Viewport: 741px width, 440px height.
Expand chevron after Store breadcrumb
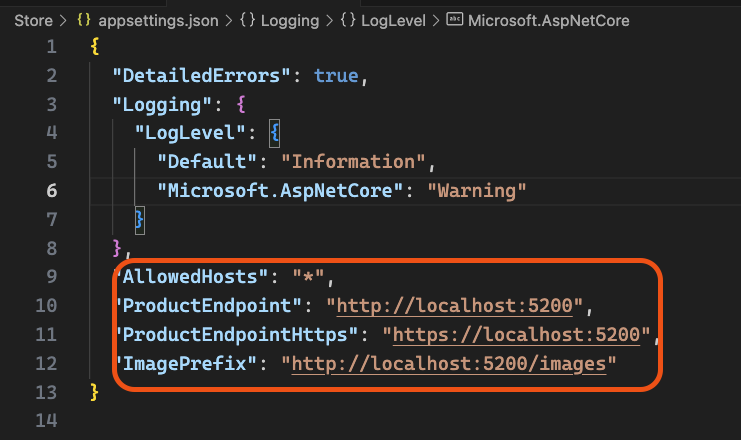click(x=63, y=21)
